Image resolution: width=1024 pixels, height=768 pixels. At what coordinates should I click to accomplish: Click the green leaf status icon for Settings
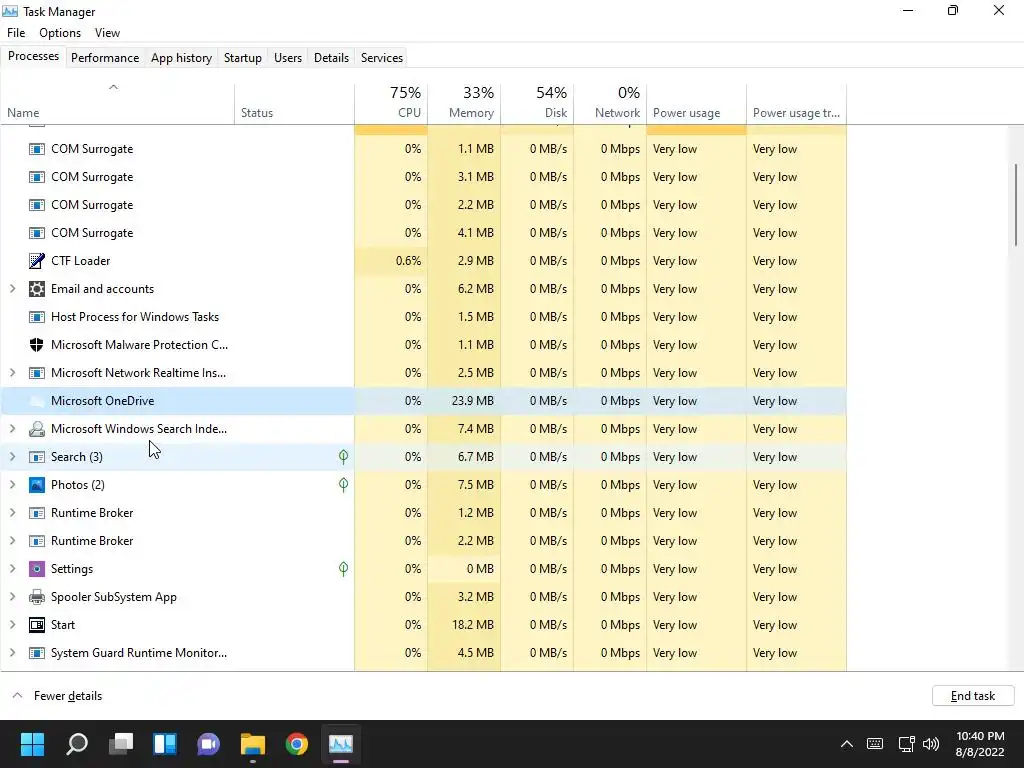pos(343,569)
